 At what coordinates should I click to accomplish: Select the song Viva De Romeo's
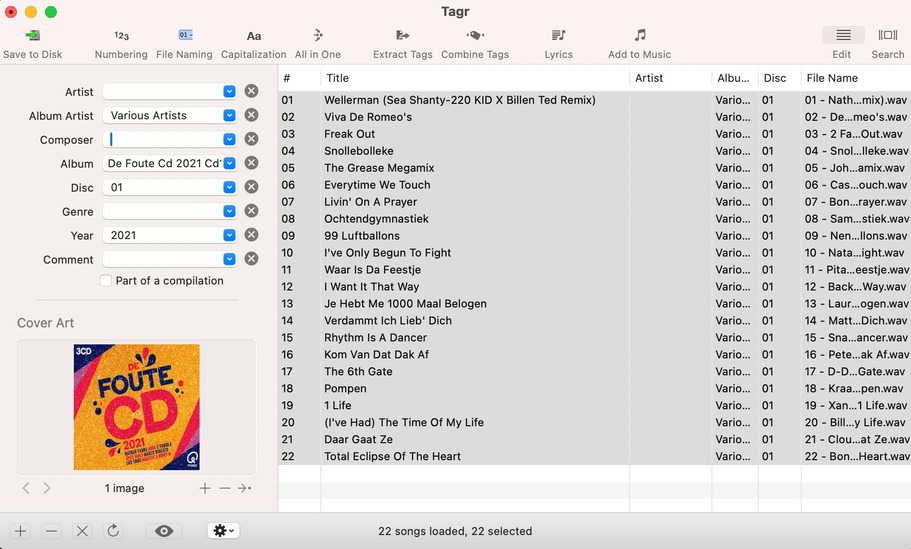tap(368, 117)
